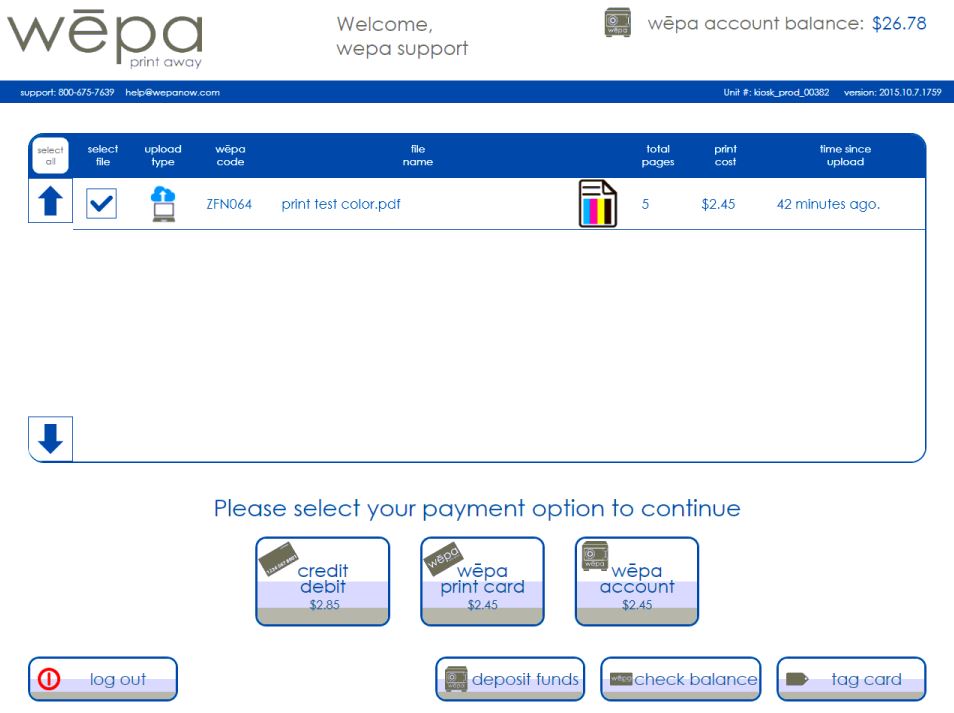Click the wēpa account kiosk icon
The height and width of the screenshot is (713, 954).
[593, 557]
